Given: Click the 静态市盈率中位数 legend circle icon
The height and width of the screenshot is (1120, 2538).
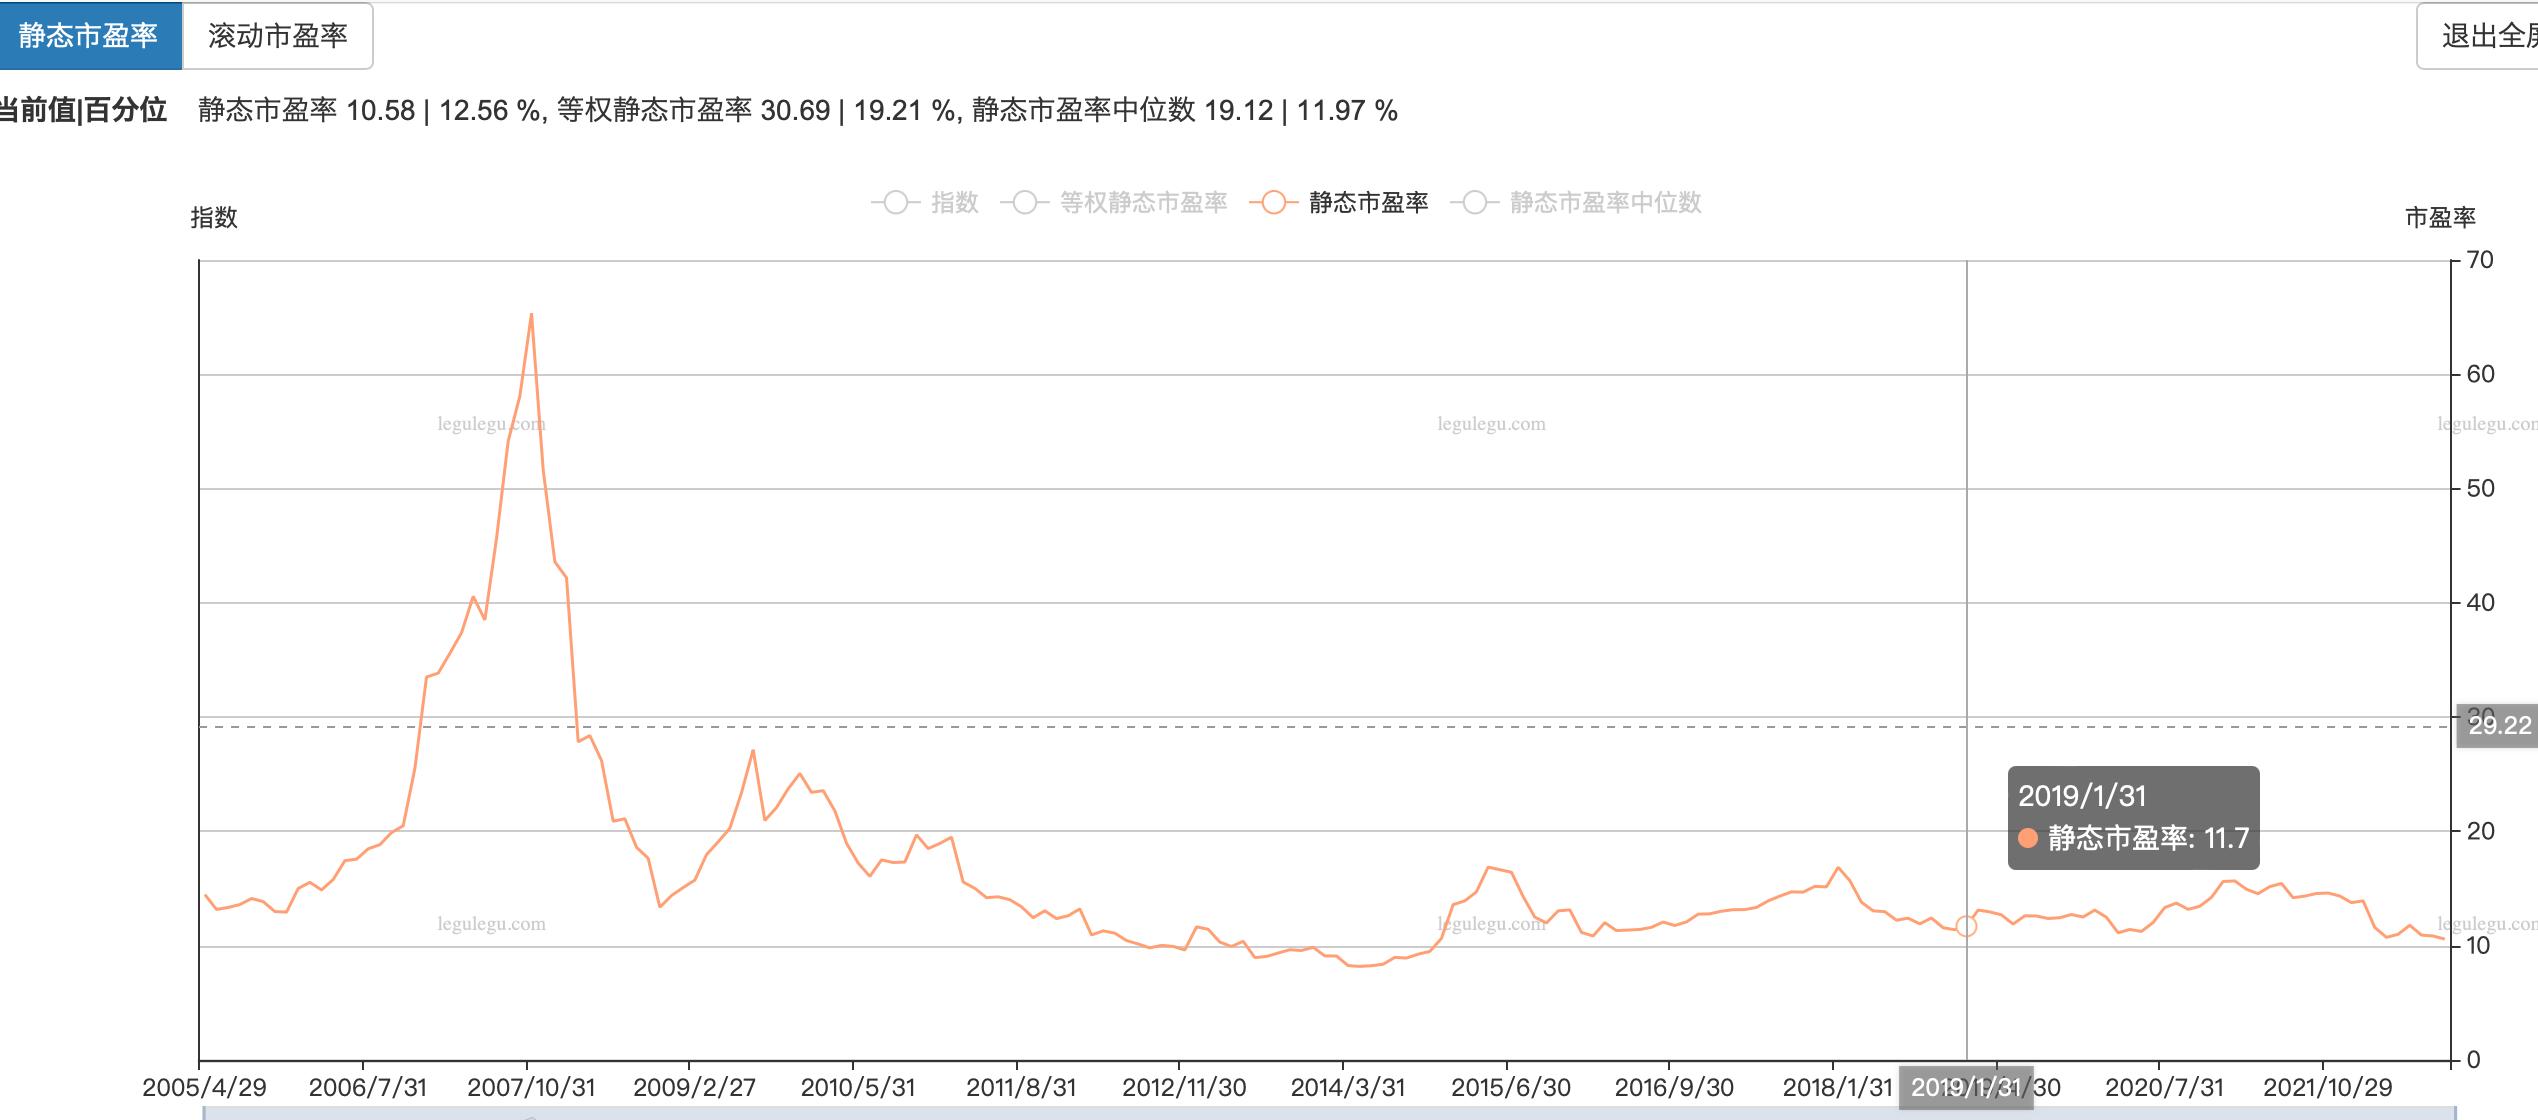Looking at the screenshot, I should pos(1473,203).
